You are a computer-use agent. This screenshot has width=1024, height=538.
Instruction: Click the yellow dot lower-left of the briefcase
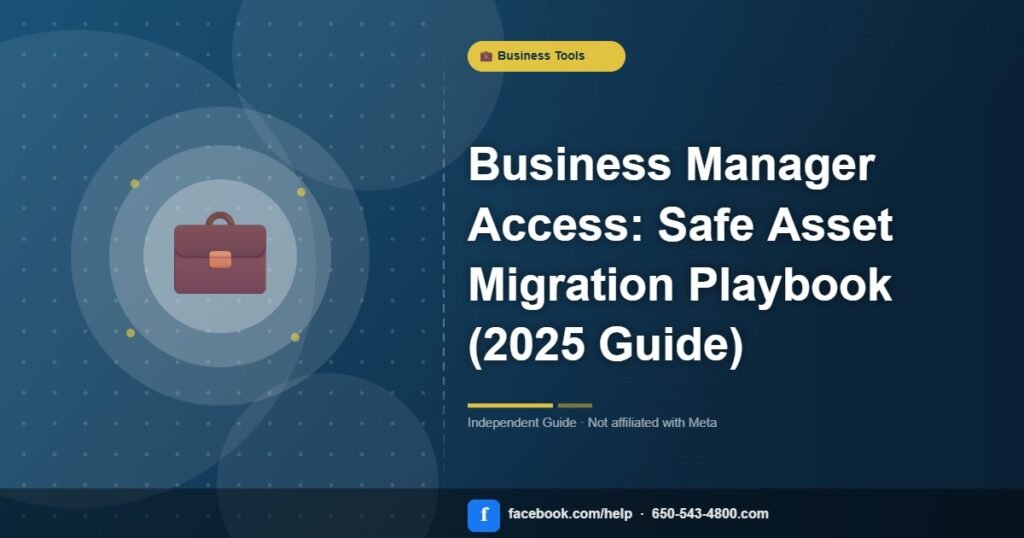pyautogui.click(x=130, y=333)
